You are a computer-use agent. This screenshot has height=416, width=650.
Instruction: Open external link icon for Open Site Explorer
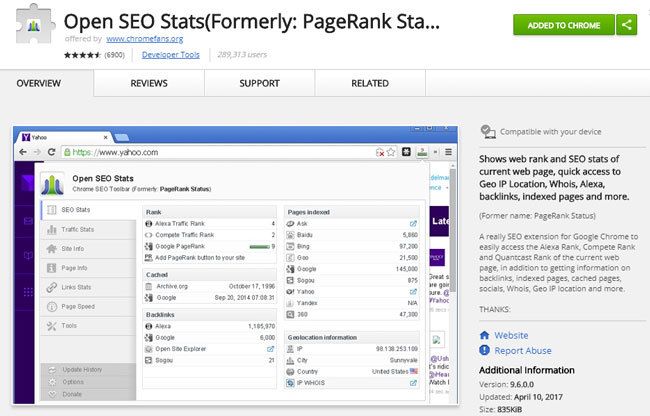270,349
